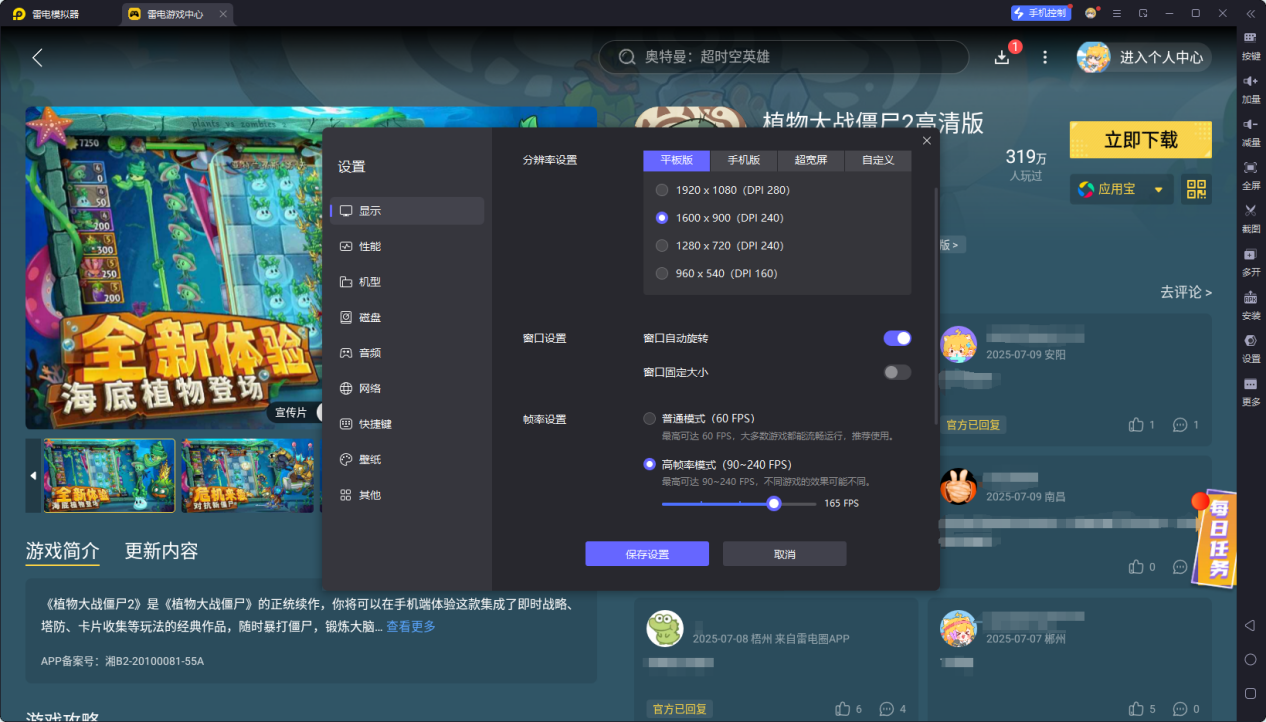This screenshot has width=1266, height=722.
Task: Switch to 自定义 resolution tab
Action: [878, 161]
